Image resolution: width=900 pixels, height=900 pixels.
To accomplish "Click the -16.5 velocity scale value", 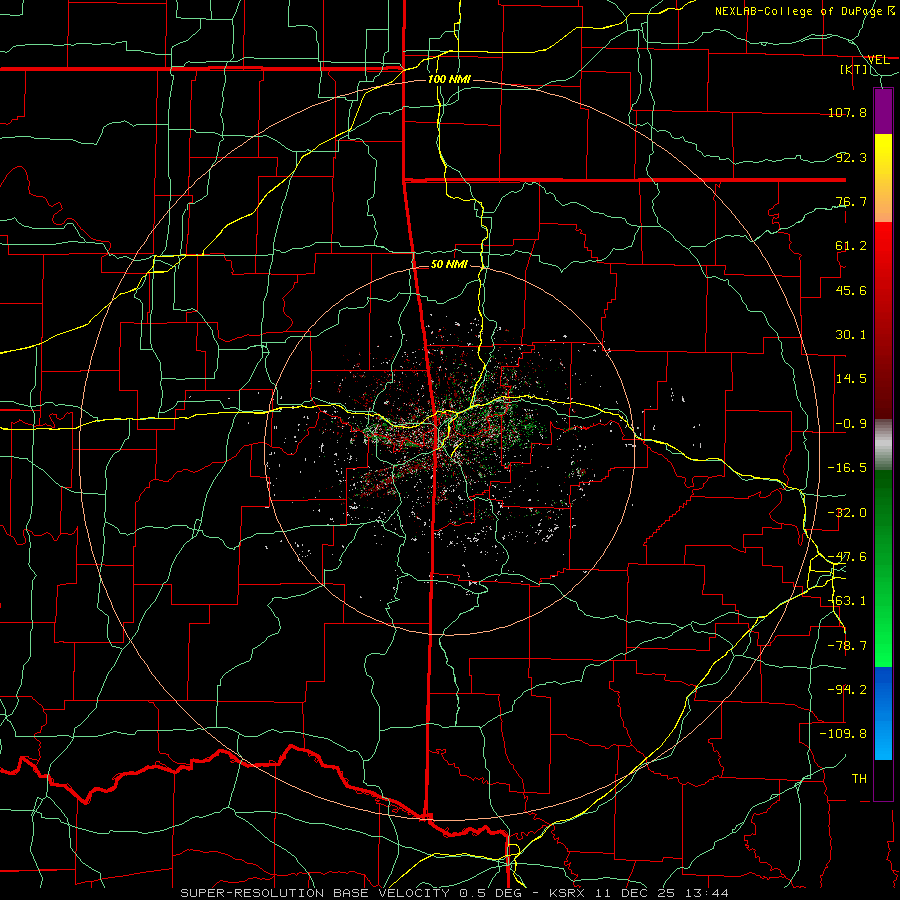I will point(847,468).
